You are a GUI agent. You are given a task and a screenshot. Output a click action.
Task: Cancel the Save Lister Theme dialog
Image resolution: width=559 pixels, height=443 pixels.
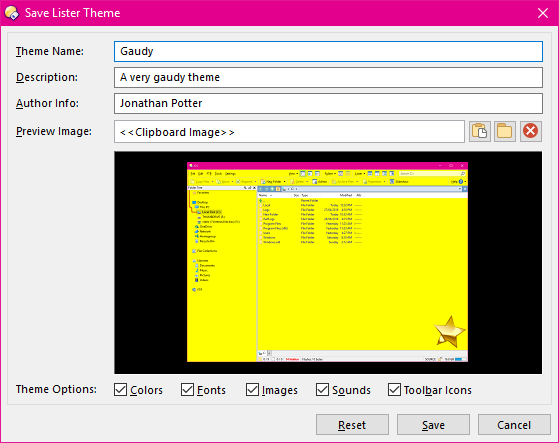coord(514,424)
